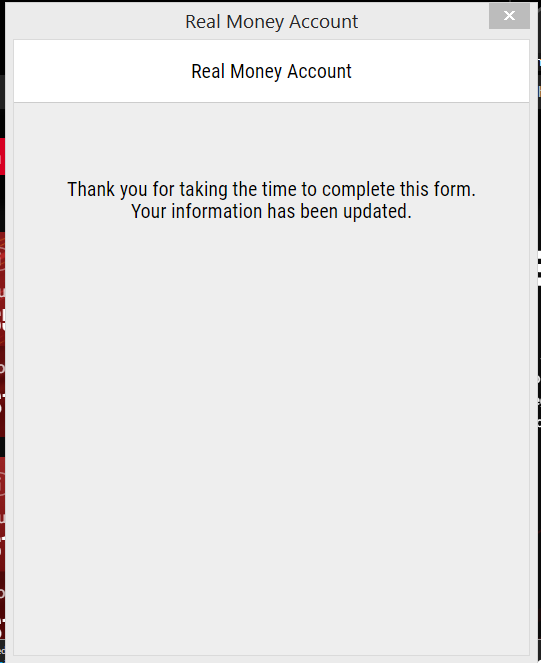
Task: Click lower dark red promo tile at left edge
Action: pos(2,550)
